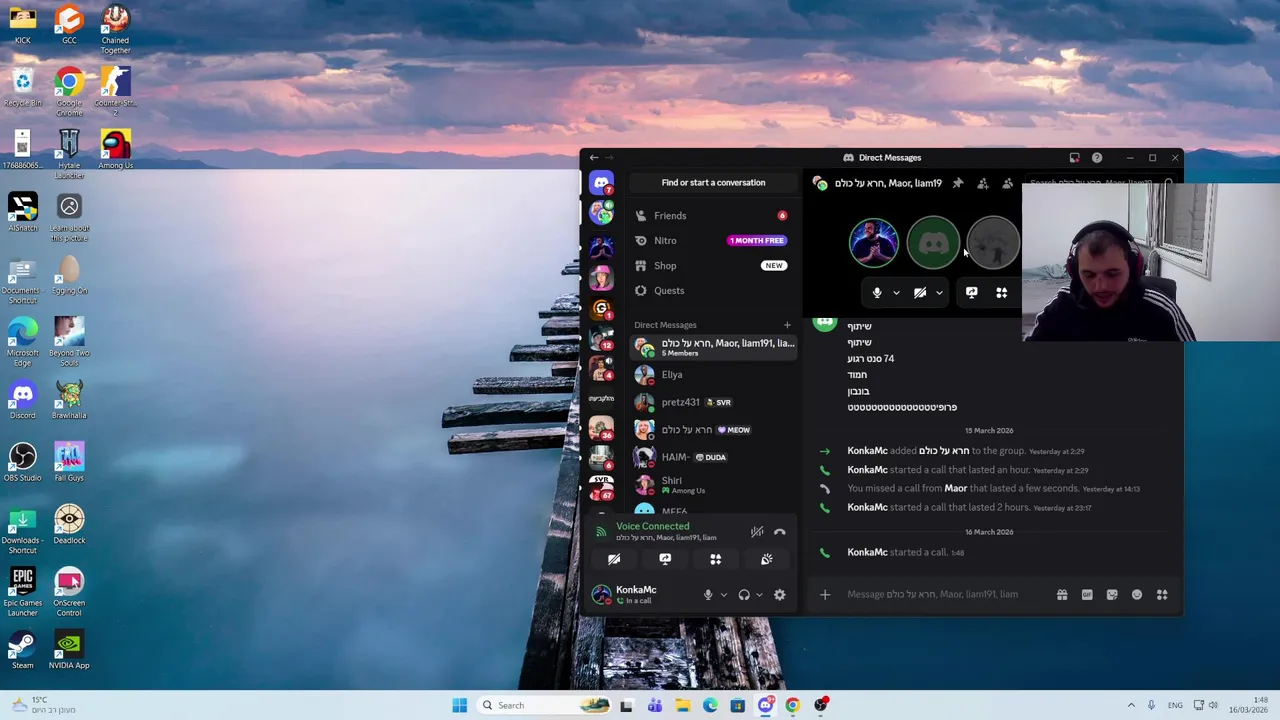Select the Discord-logo participant avatar
The height and width of the screenshot is (720, 1280).
[x=933, y=243]
